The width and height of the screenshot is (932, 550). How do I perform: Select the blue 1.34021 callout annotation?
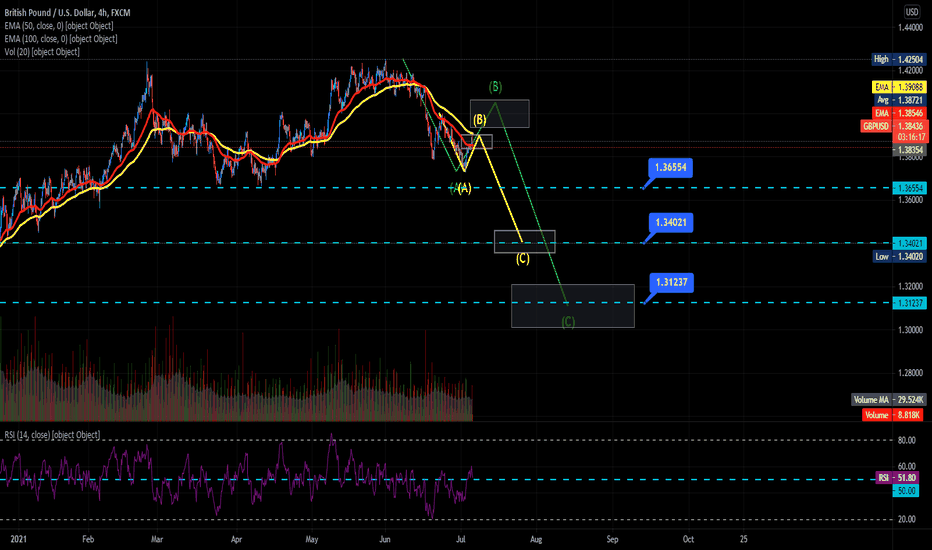coord(670,222)
